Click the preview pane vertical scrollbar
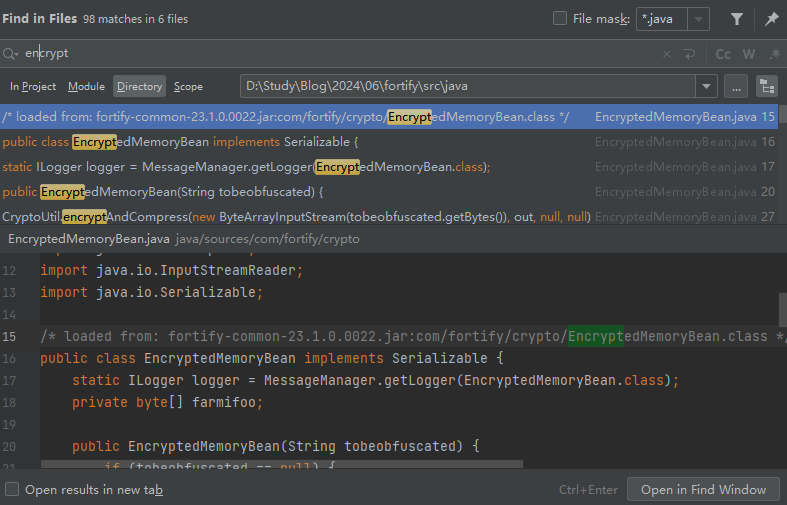 pos(782,310)
